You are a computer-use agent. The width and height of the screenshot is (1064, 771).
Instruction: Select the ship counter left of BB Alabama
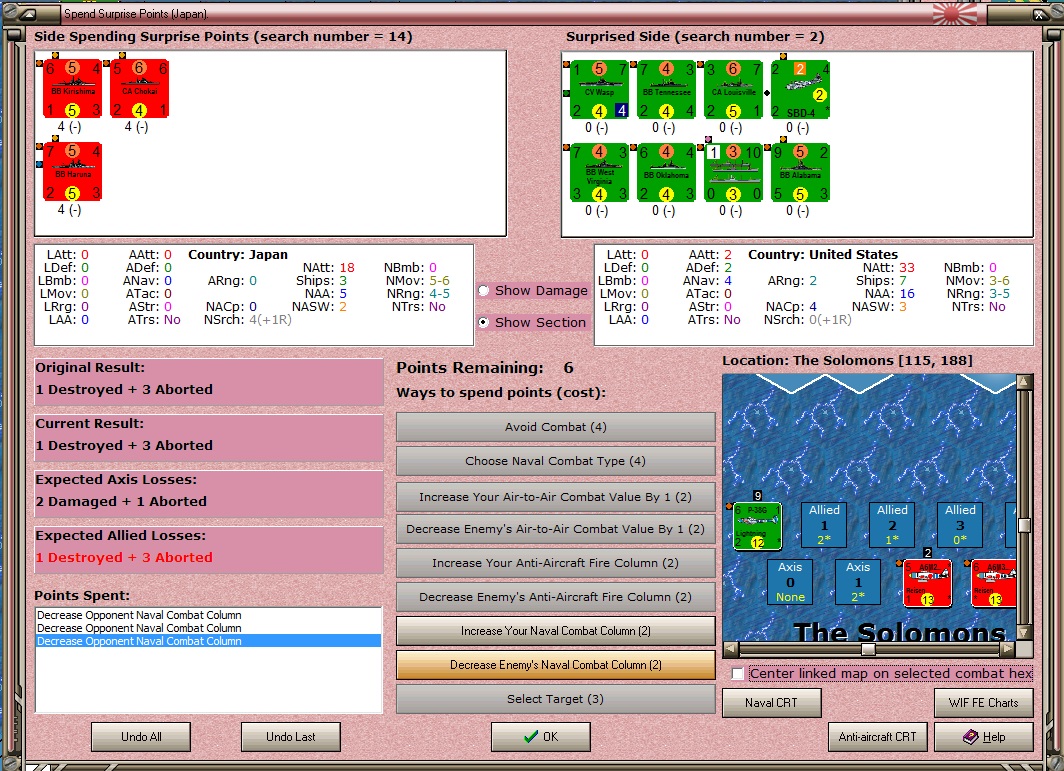733,172
